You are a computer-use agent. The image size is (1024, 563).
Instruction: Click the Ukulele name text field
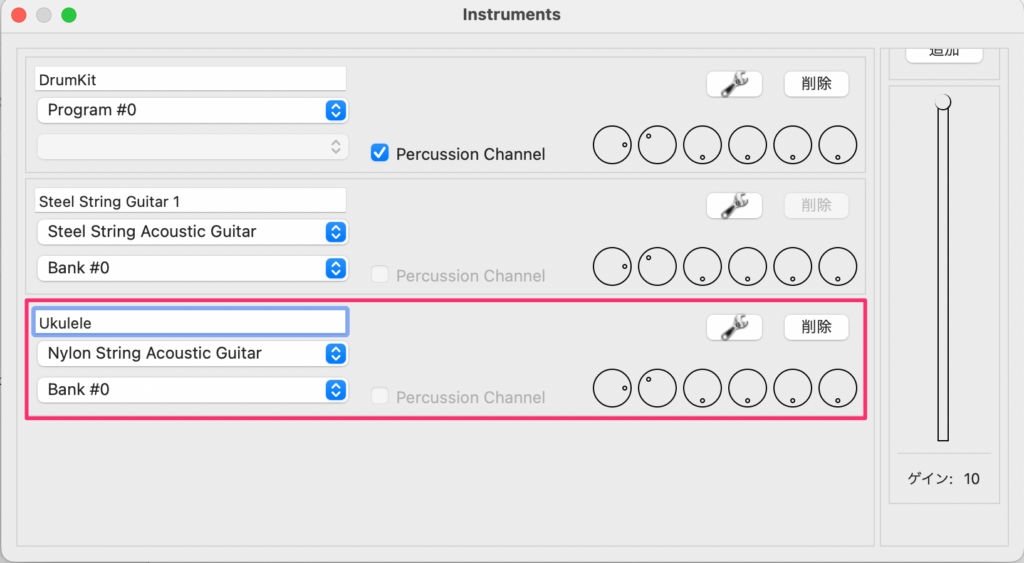(190, 323)
